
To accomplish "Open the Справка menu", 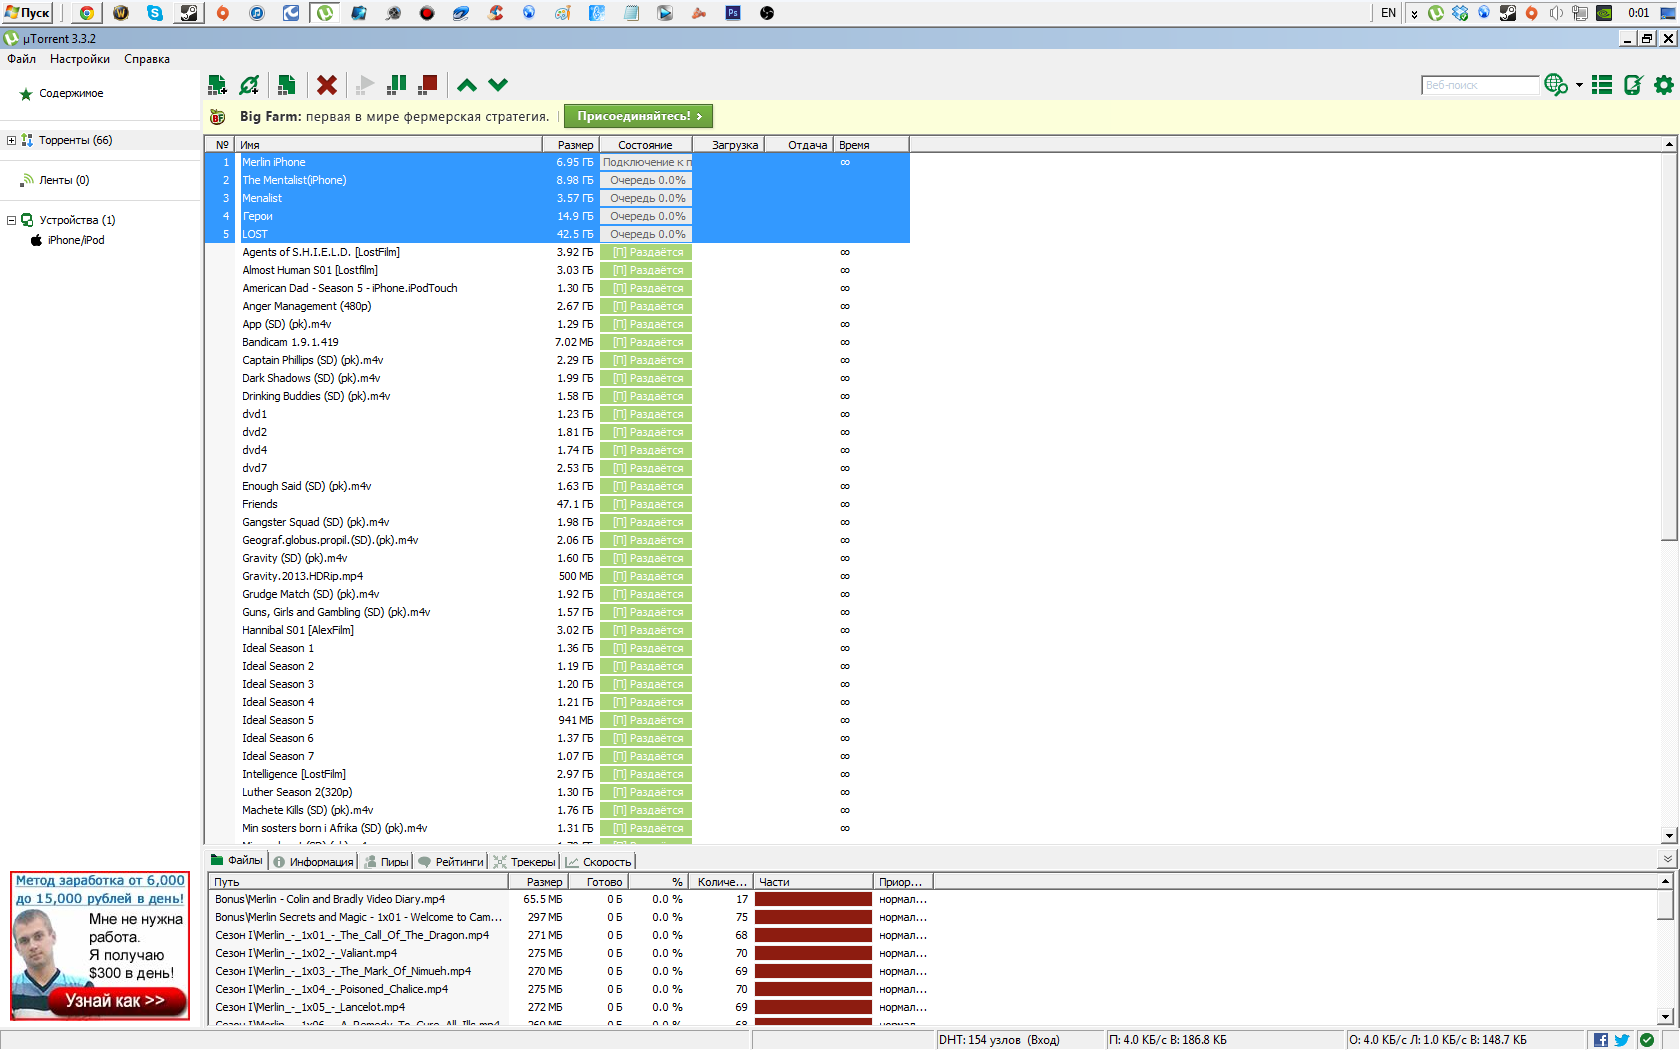I will pyautogui.click(x=147, y=59).
